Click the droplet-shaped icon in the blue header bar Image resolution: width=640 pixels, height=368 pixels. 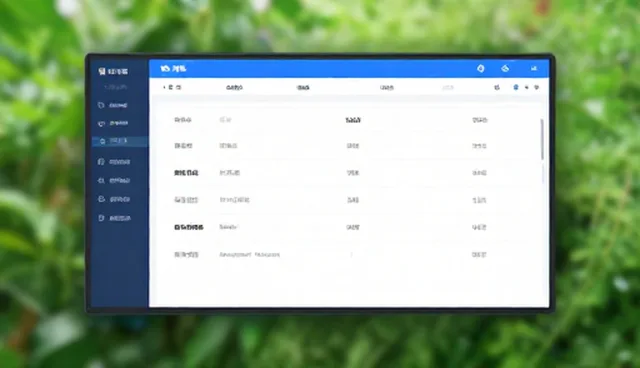tap(481, 69)
